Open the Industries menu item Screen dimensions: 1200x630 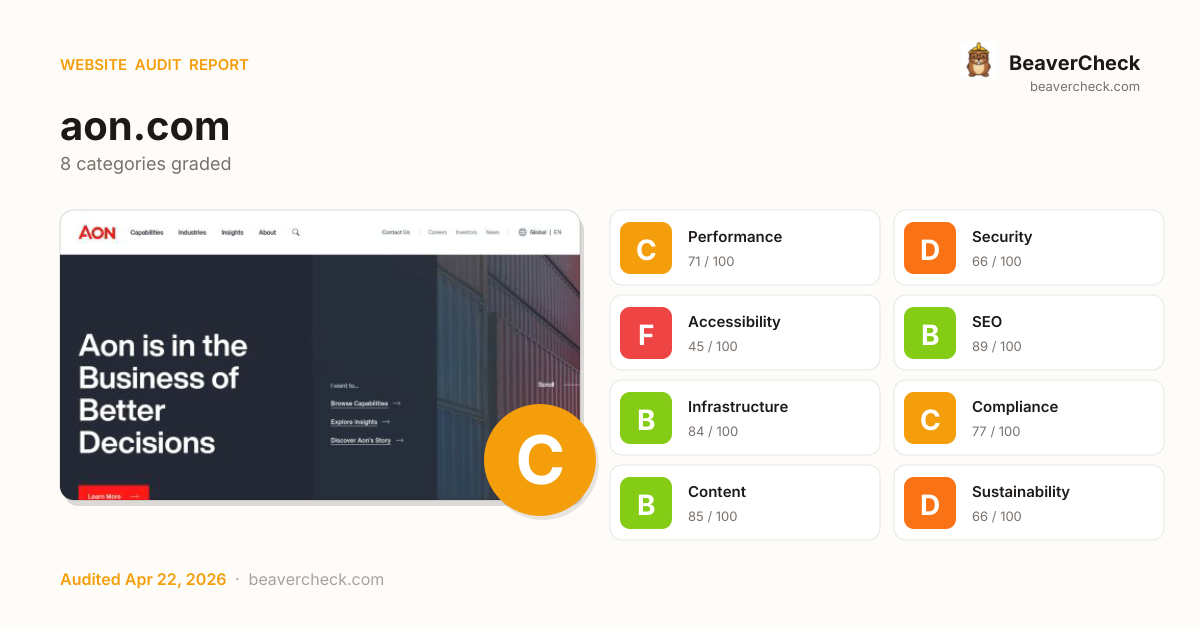(x=192, y=232)
